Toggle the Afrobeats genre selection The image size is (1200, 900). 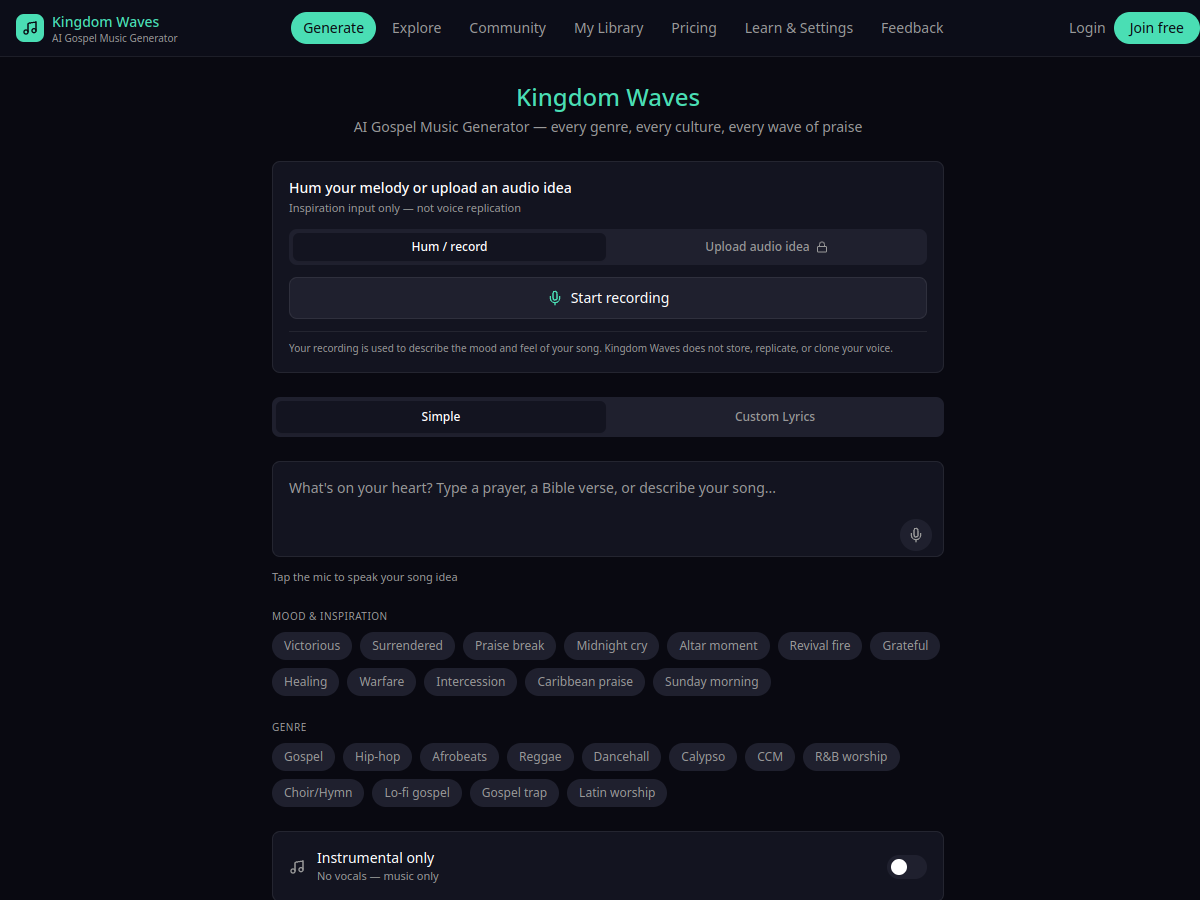[459, 757]
